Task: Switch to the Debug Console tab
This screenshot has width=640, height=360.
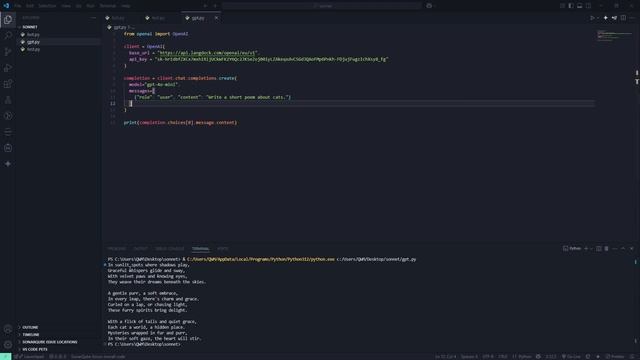Action: (x=169, y=249)
